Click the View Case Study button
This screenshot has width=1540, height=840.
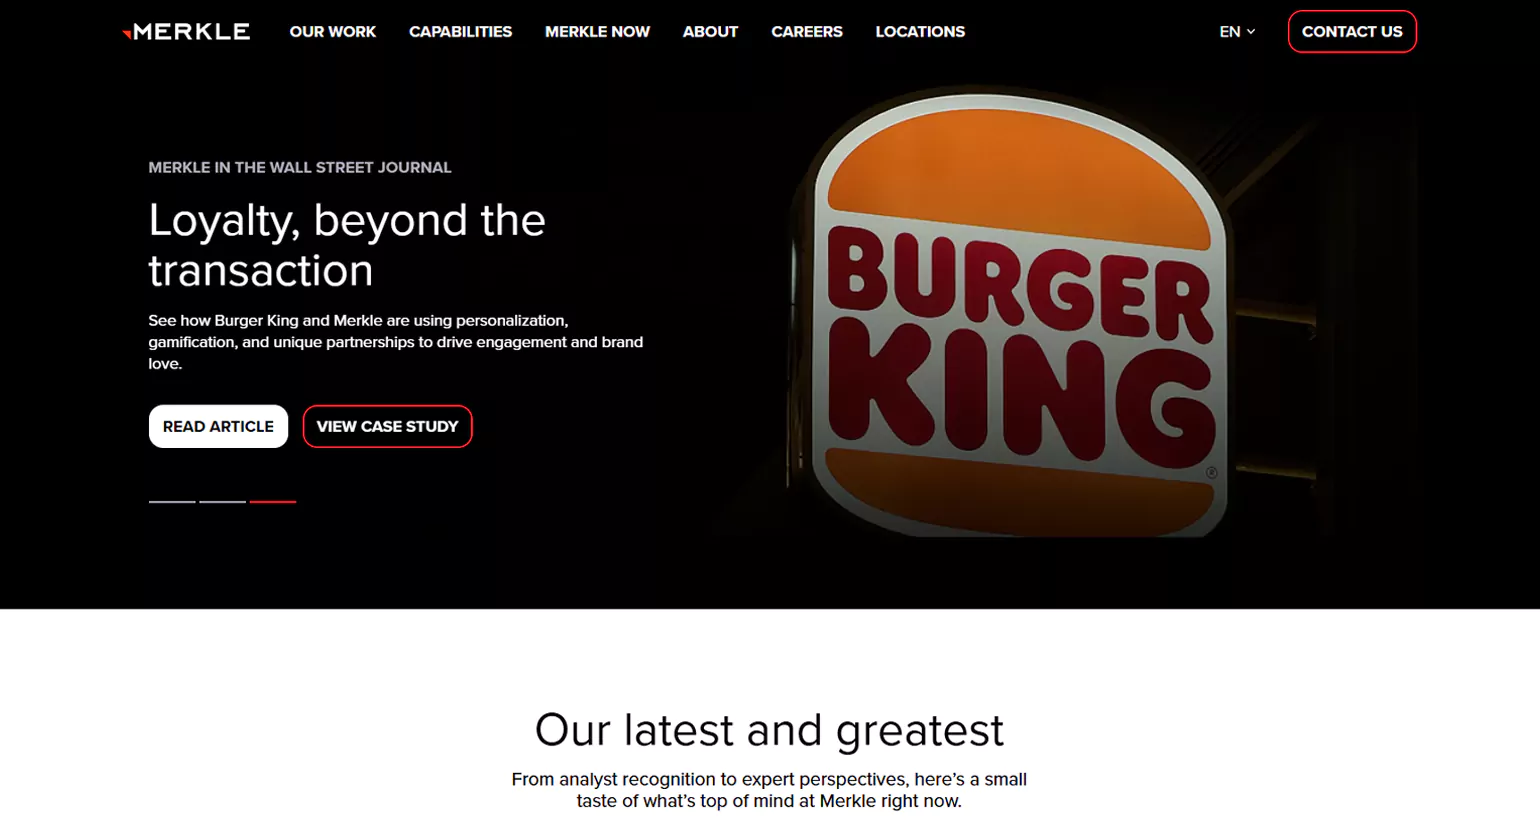(387, 426)
